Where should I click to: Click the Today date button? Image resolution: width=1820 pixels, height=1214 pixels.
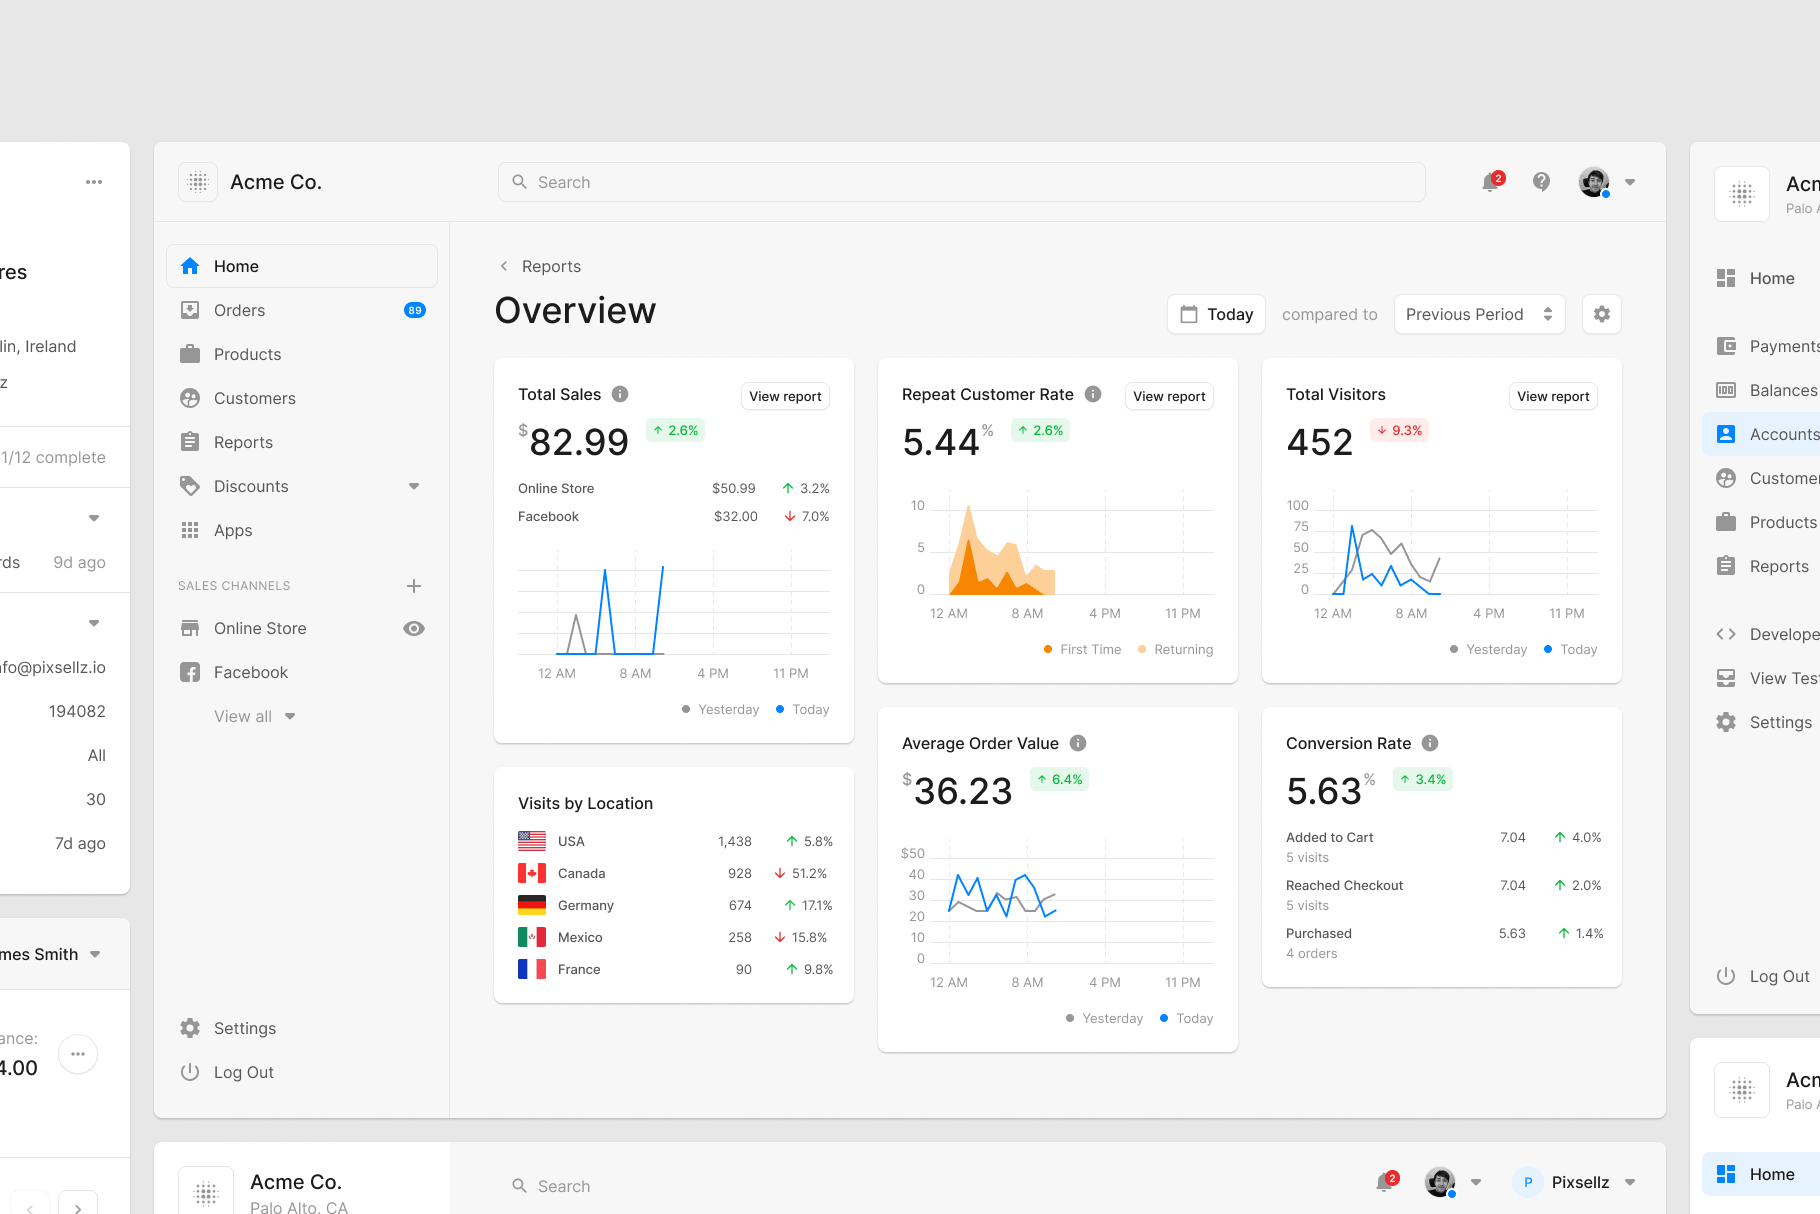[1216, 314]
